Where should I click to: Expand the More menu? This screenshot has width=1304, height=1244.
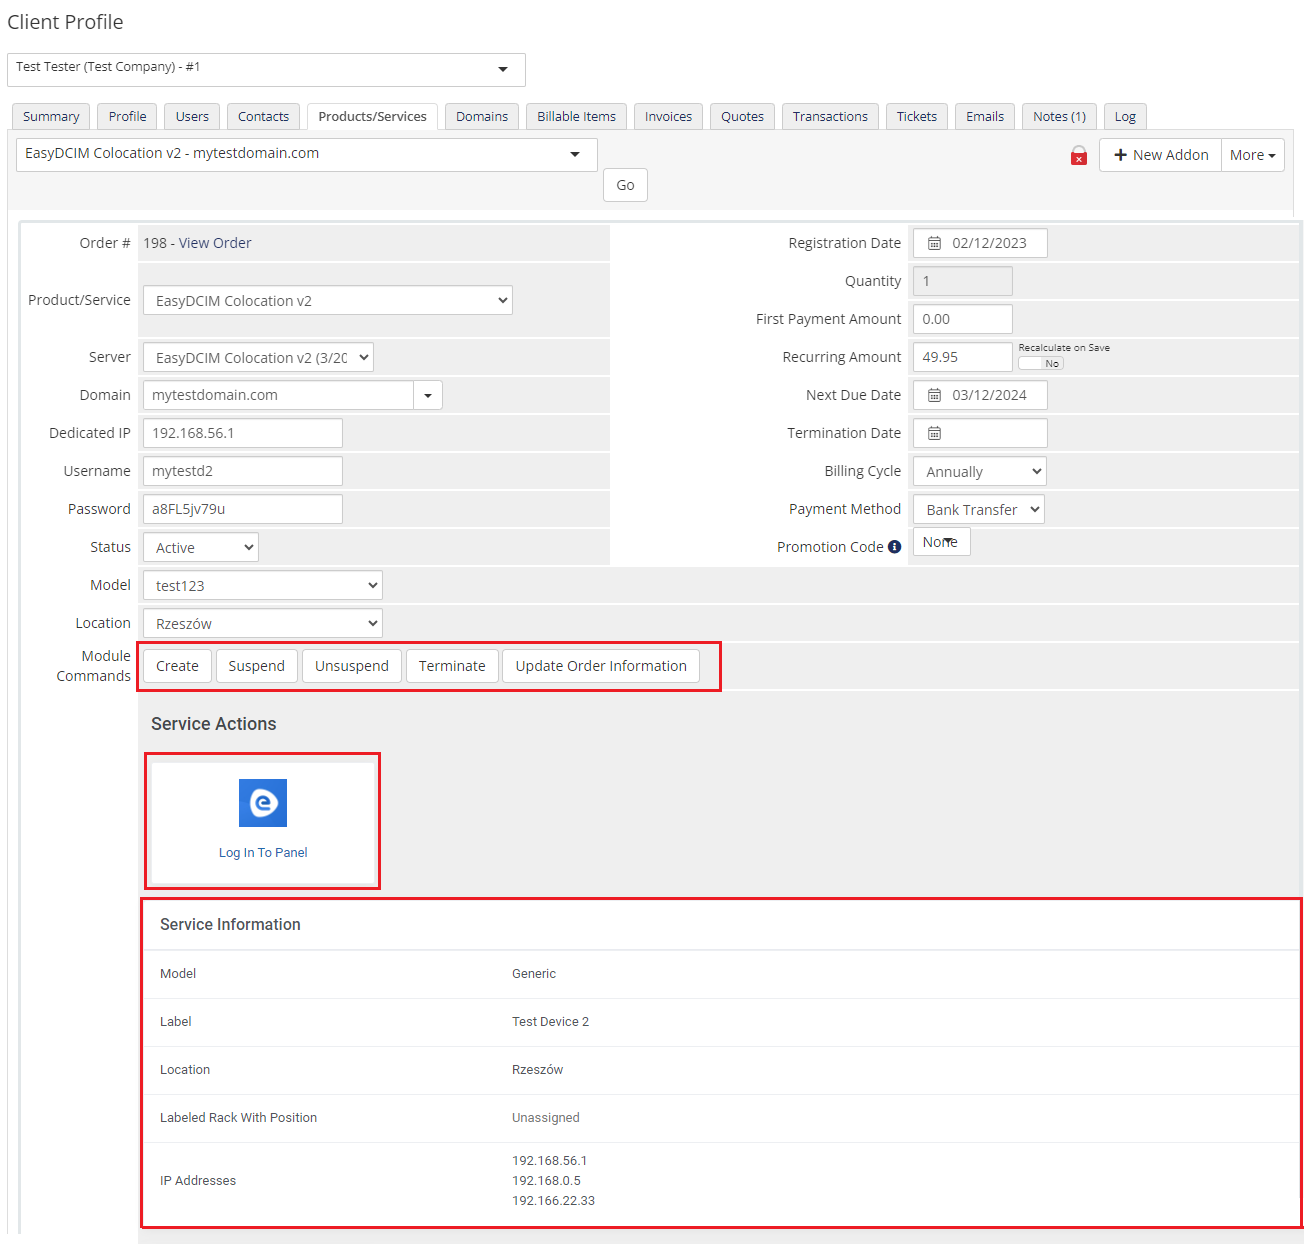(1253, 155)
